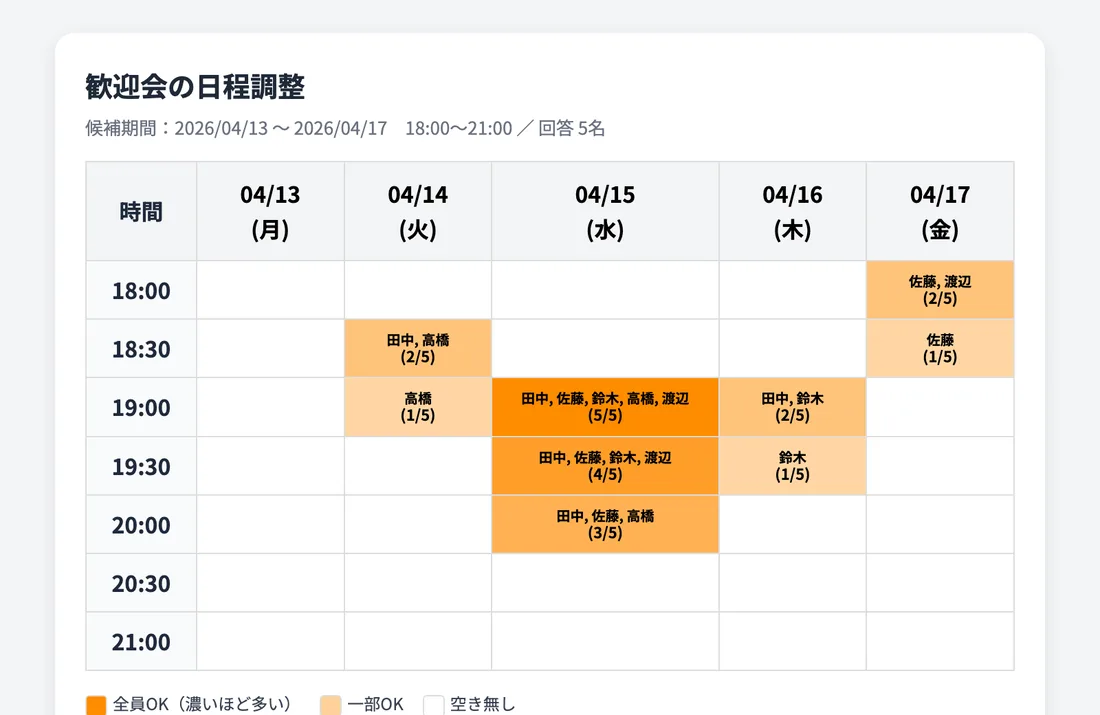This screenshot has width=1100, height=715.
Task: Select the 04/17 18:30 cell with 佐藤 (1/5)
Action: [940, 349]
